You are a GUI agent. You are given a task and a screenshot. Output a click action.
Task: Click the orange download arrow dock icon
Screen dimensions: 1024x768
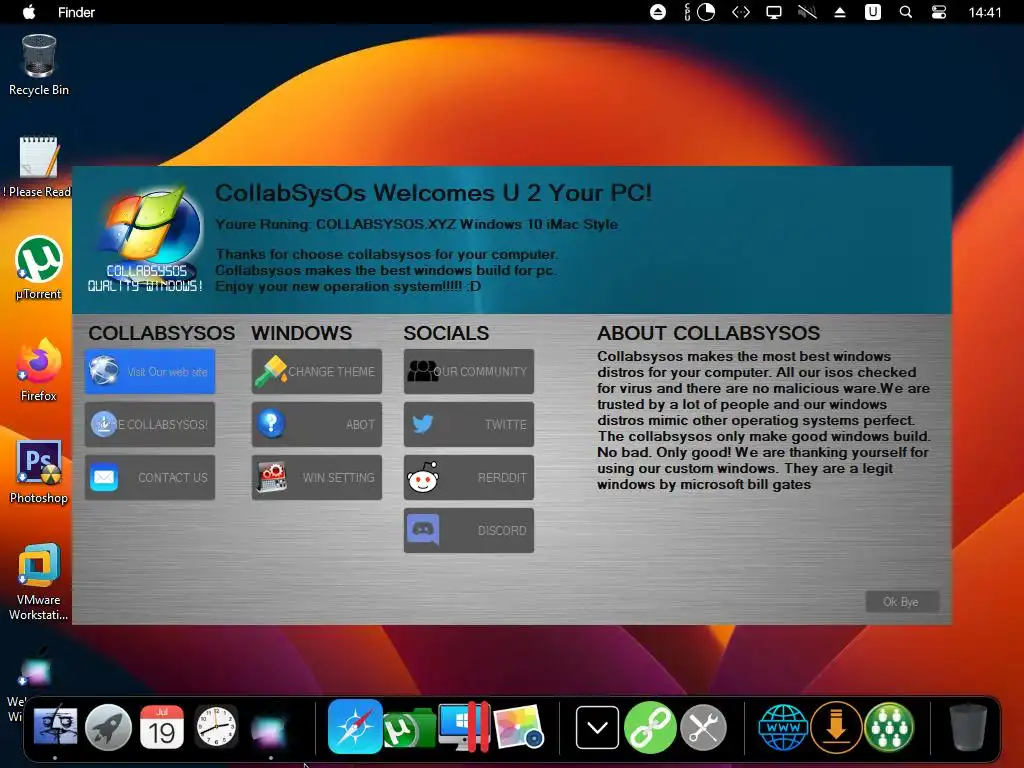pyautogui.click(x=836, y=727)
